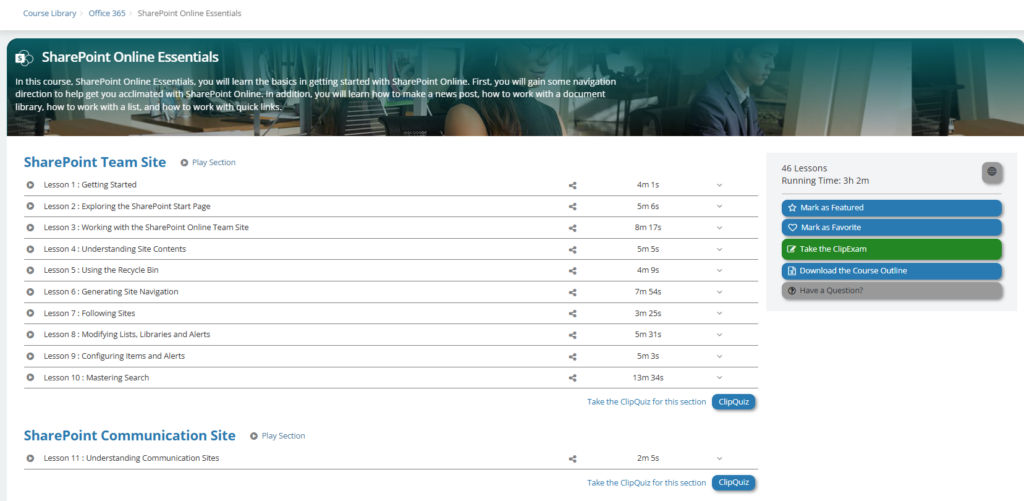Open SharePoint Team Site section heading
The image size is (1024, 501).
coord(95,162)
